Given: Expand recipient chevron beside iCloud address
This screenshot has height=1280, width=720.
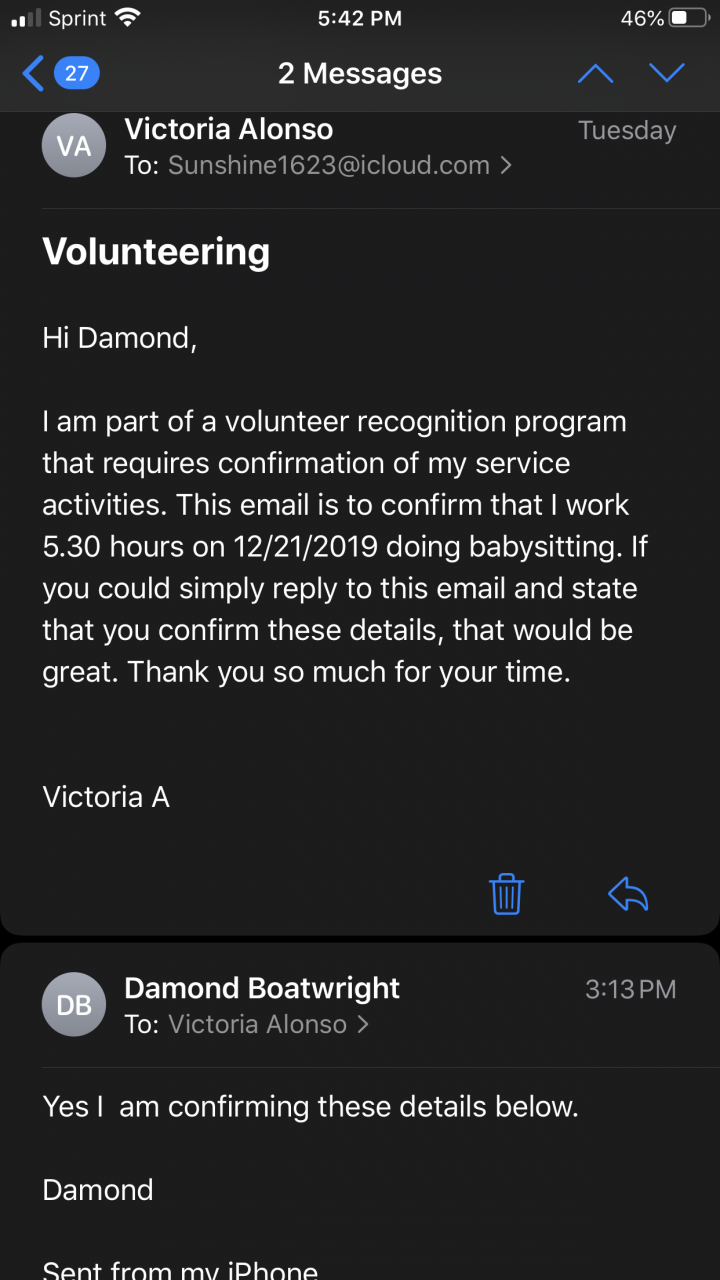Looking at the screenshot, I should pyautogui.click(x=506, y=165).
